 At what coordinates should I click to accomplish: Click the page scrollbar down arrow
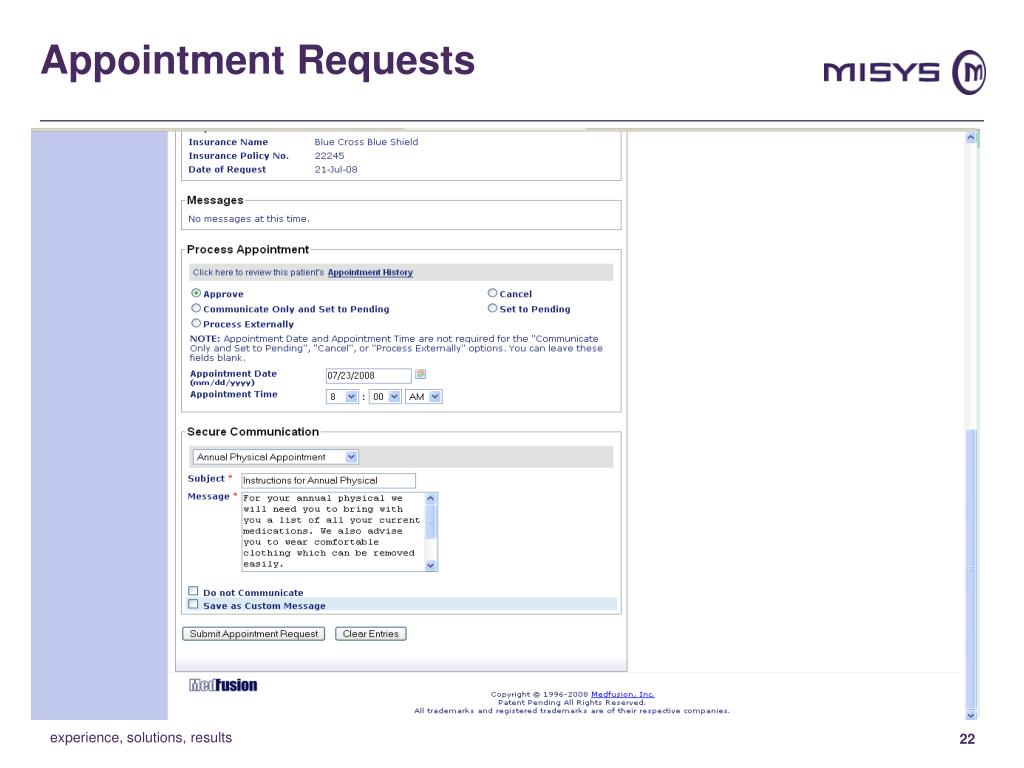click(970, 715)
